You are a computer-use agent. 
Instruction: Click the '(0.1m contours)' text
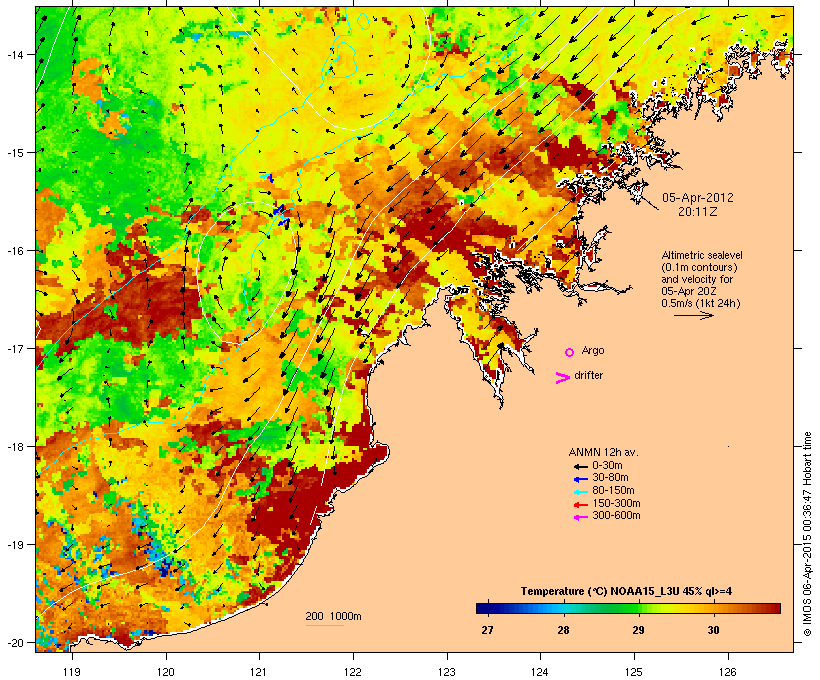point(699,267)
